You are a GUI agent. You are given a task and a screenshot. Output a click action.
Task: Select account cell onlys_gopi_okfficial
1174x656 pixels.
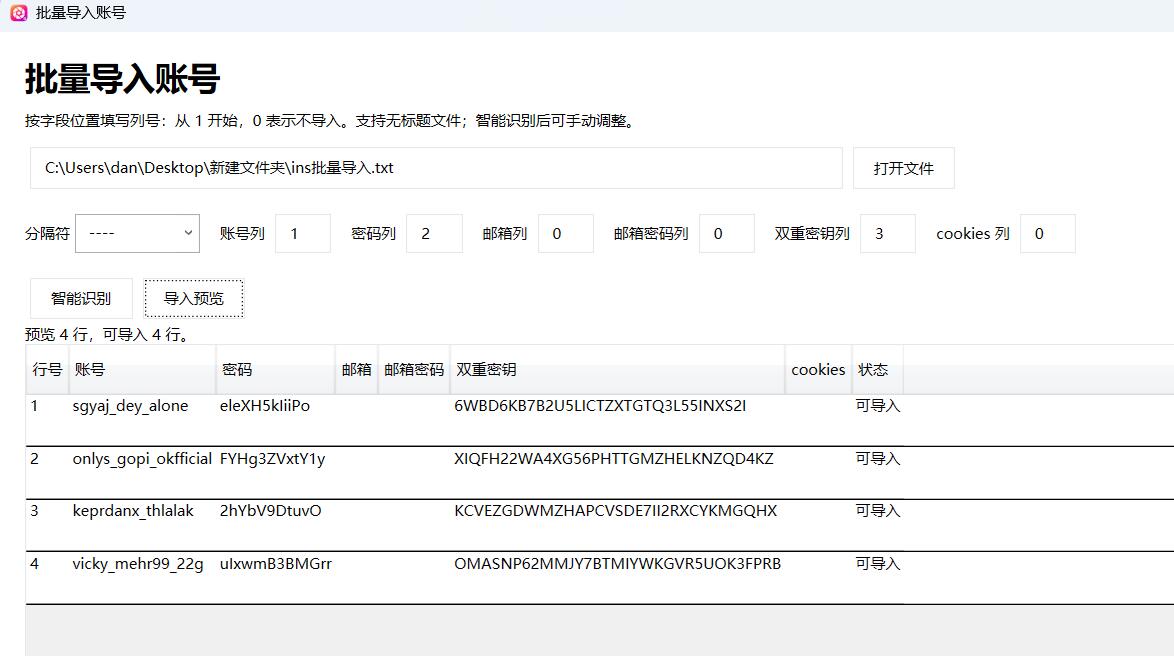[x=142, y=459]
